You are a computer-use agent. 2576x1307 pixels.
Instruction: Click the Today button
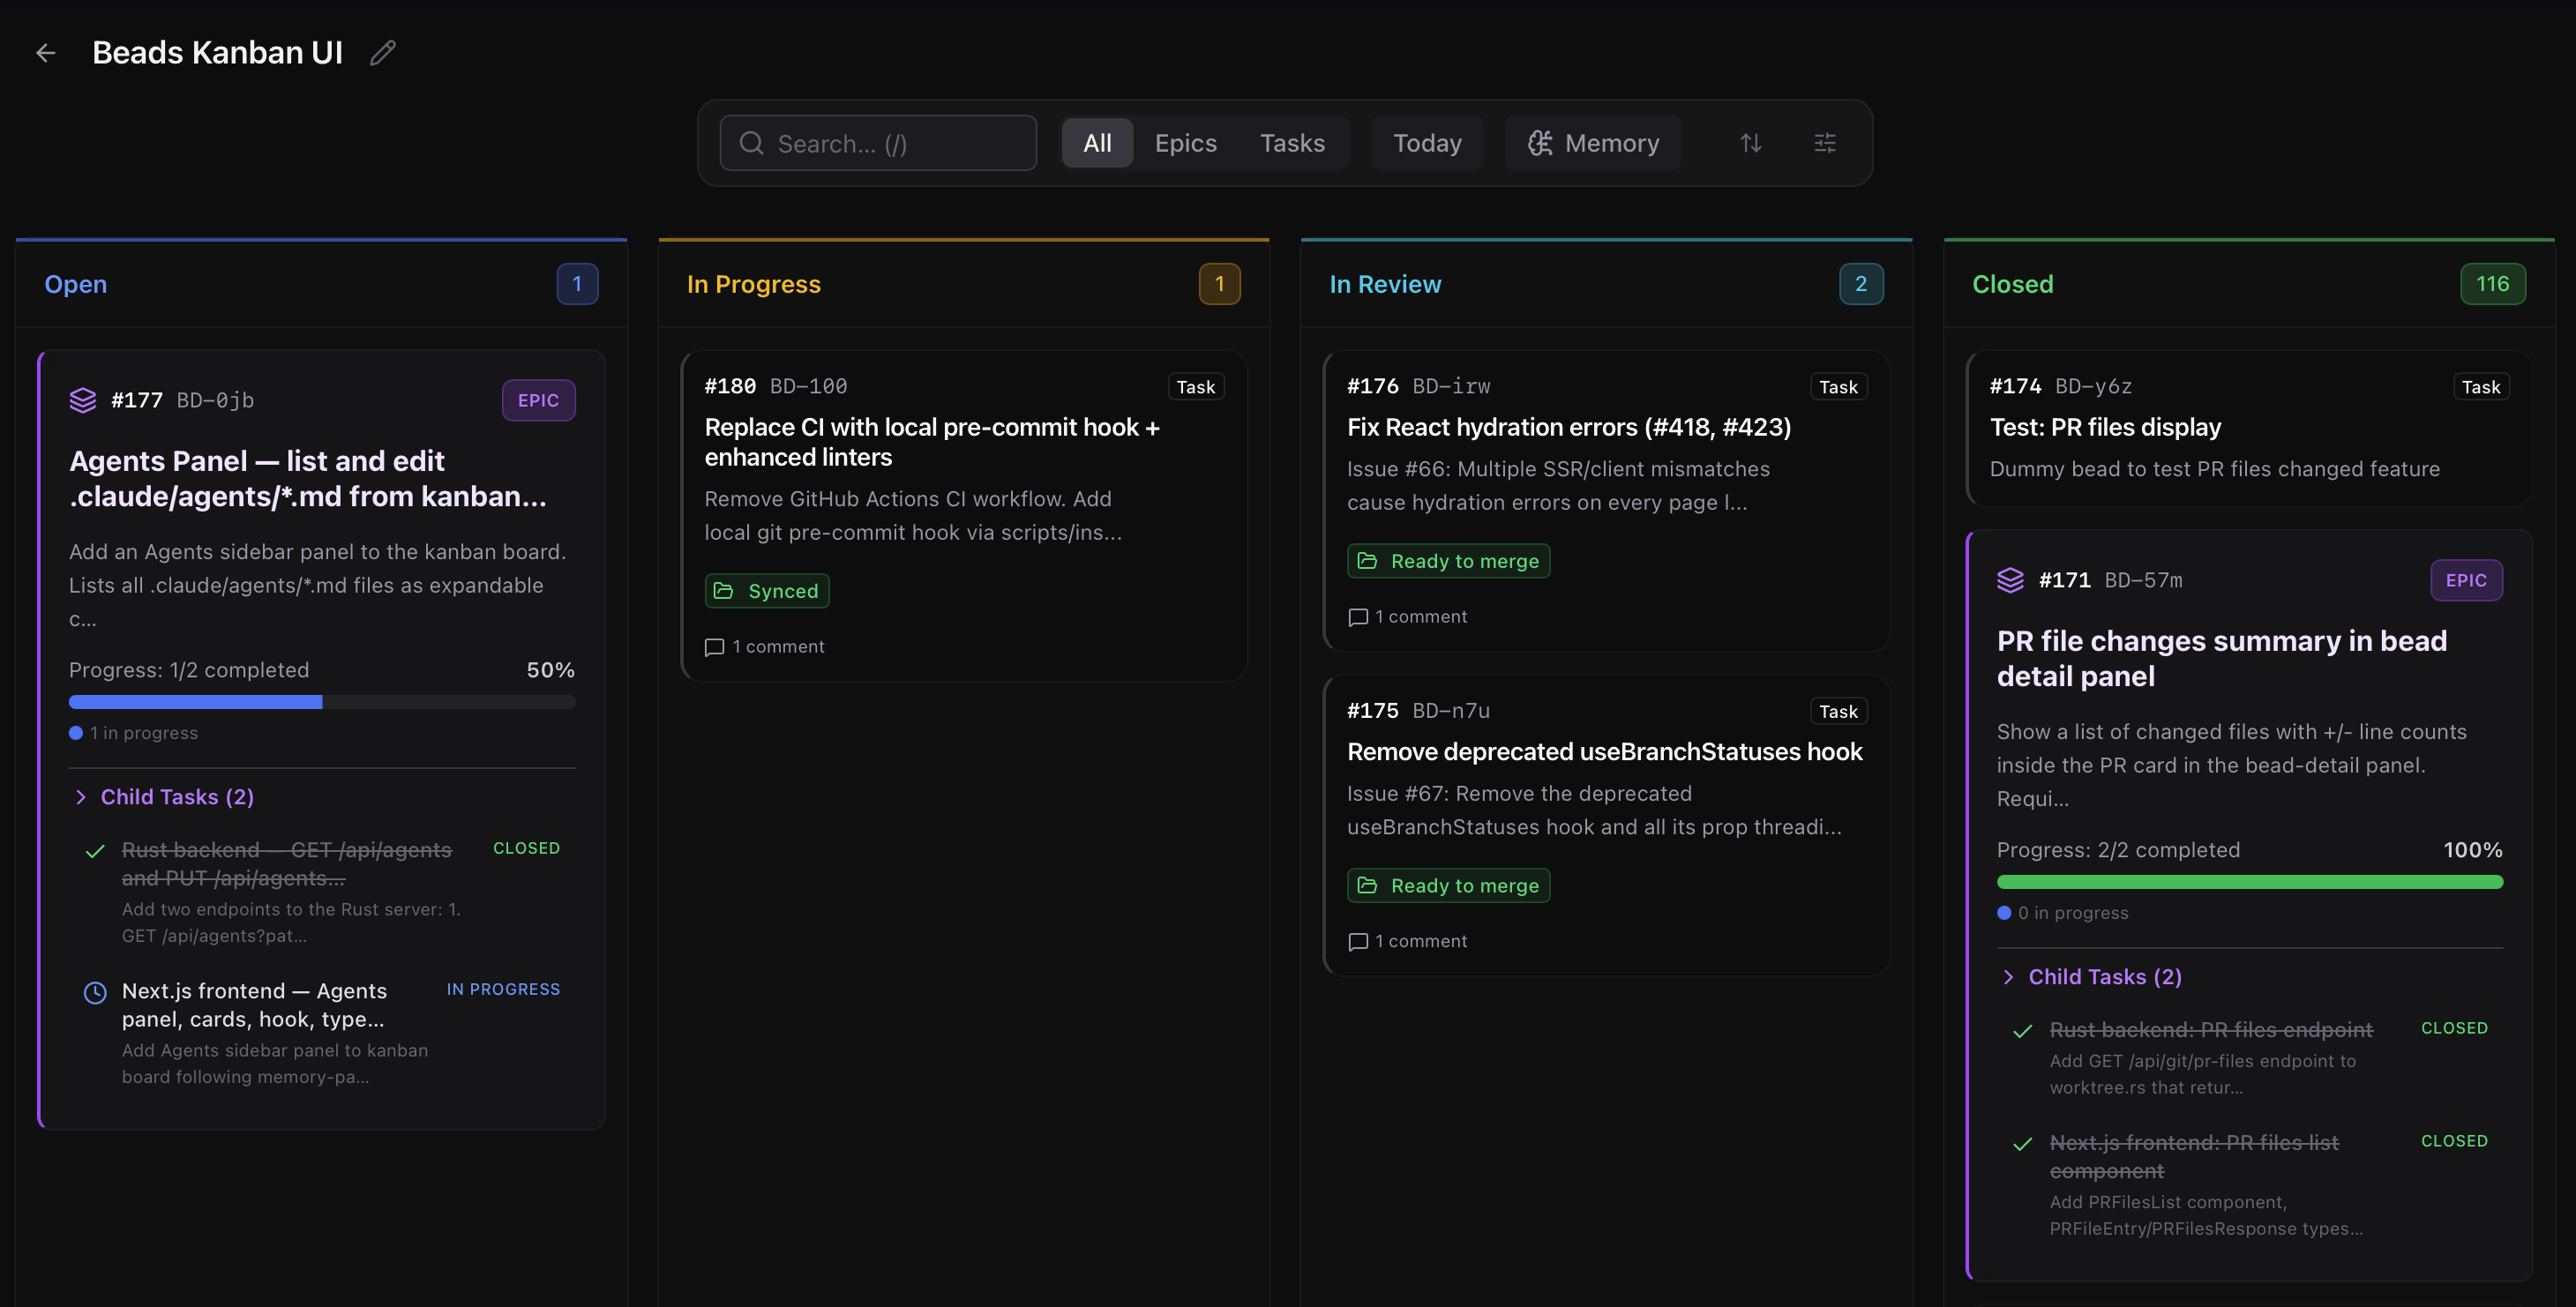(x=1427, y=143)
